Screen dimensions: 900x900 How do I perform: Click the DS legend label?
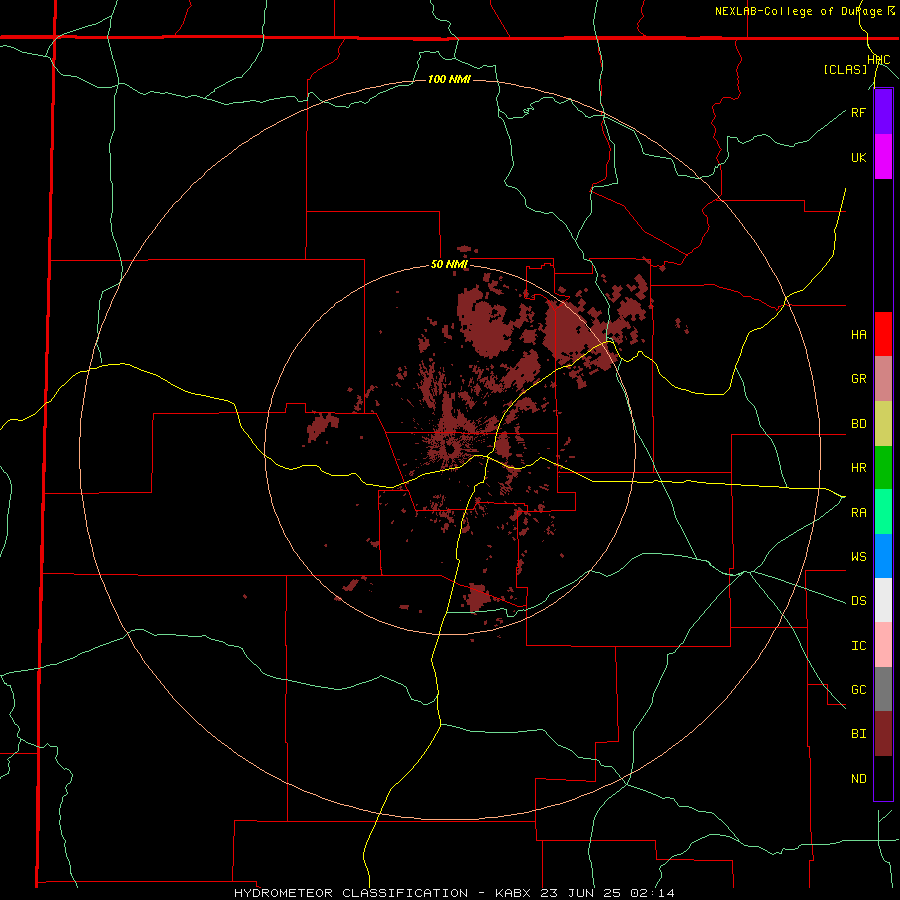point(858,601)
